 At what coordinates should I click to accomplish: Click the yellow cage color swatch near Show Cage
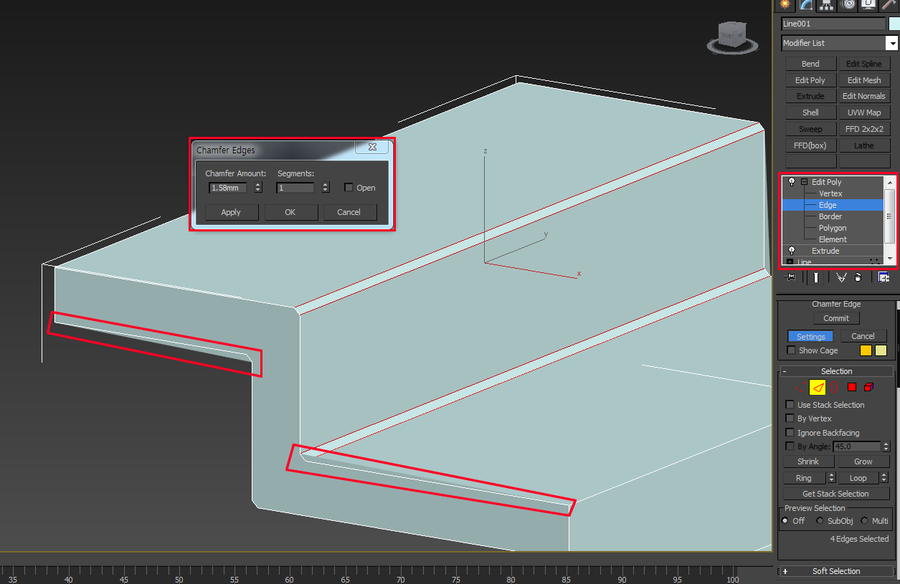pyautogui.click(x=866, y=349)
